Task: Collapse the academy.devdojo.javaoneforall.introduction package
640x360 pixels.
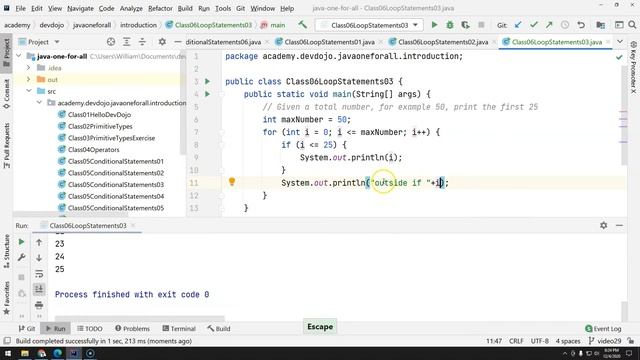Action: pyautogui.click(x=40, y=102)
